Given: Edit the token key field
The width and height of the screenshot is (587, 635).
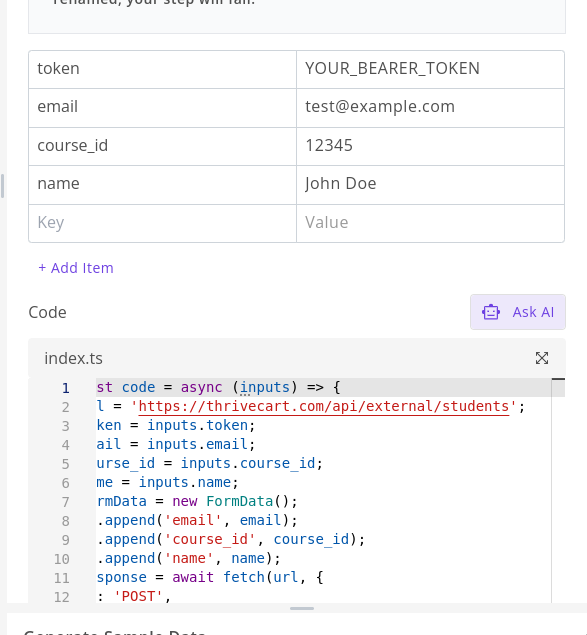Looking at the screenshot, I should (162, 69).
